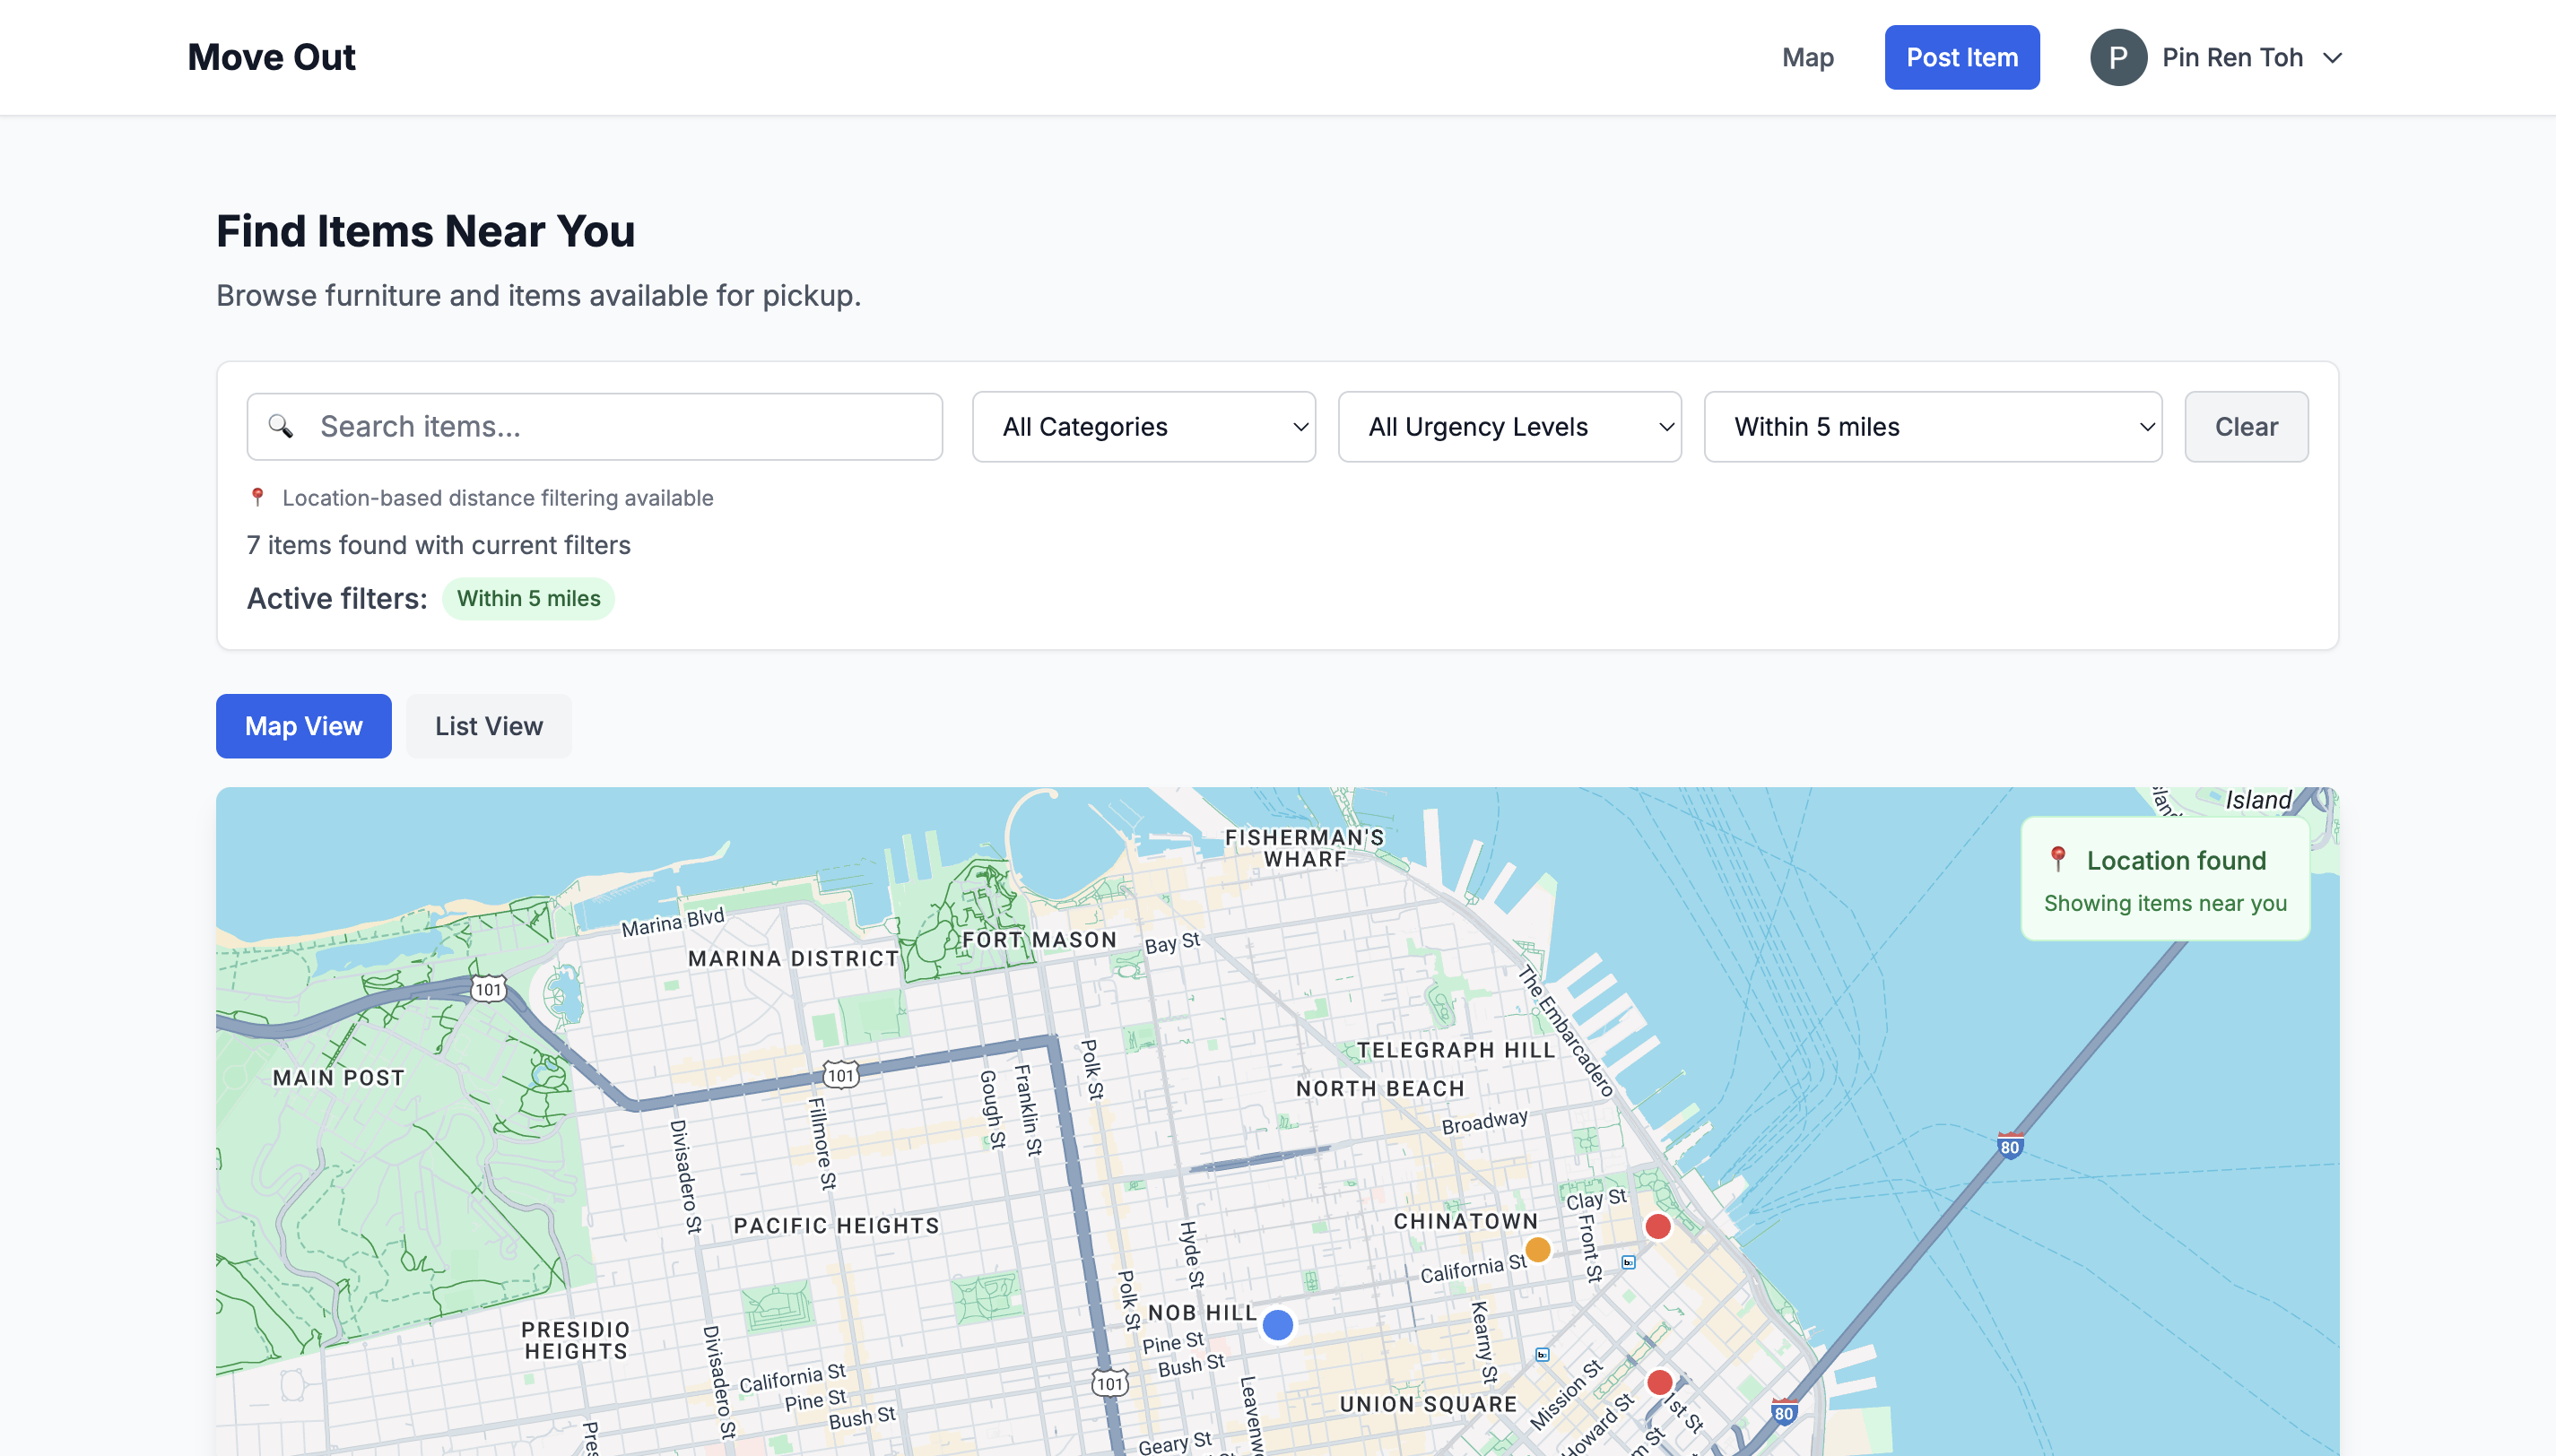Viewport: 2556px width, 1456px height.
Task: Open the All Categories dropdown
Action: pyautogui.click(x=1143, y=427)
